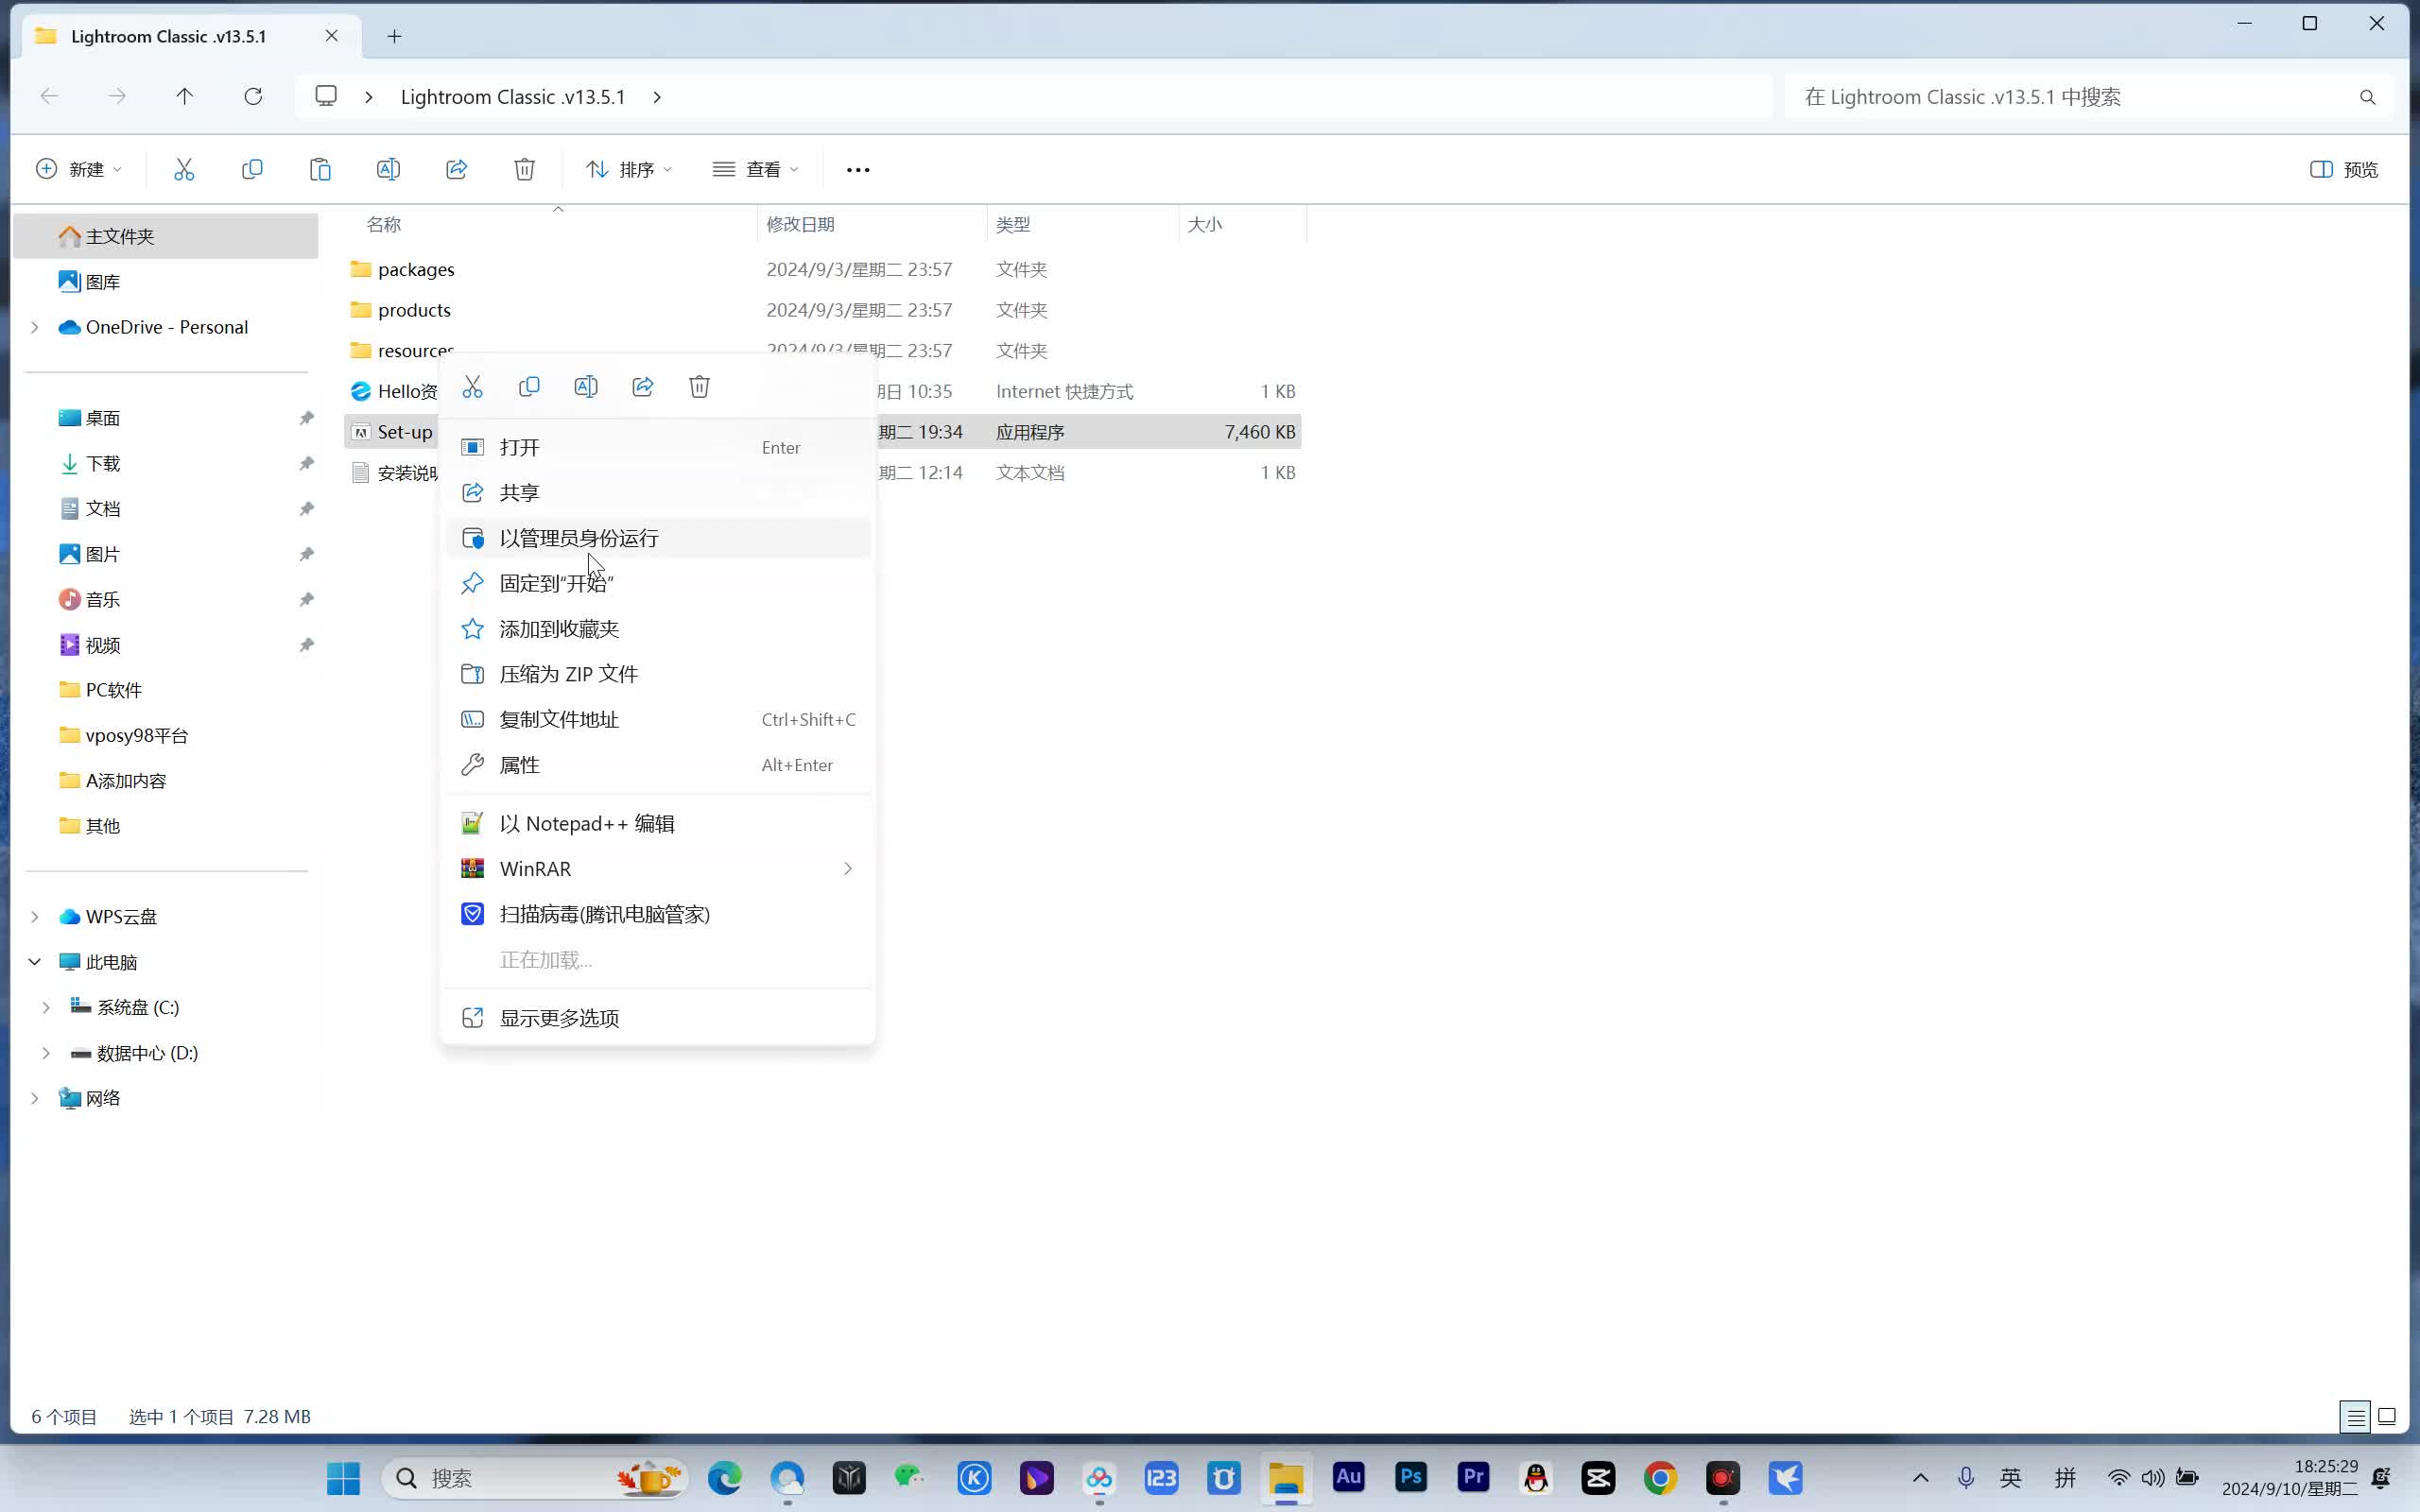Open the 排序 sort dropdown
This screenshot has height=1512, width=2420.
(628, 169)
